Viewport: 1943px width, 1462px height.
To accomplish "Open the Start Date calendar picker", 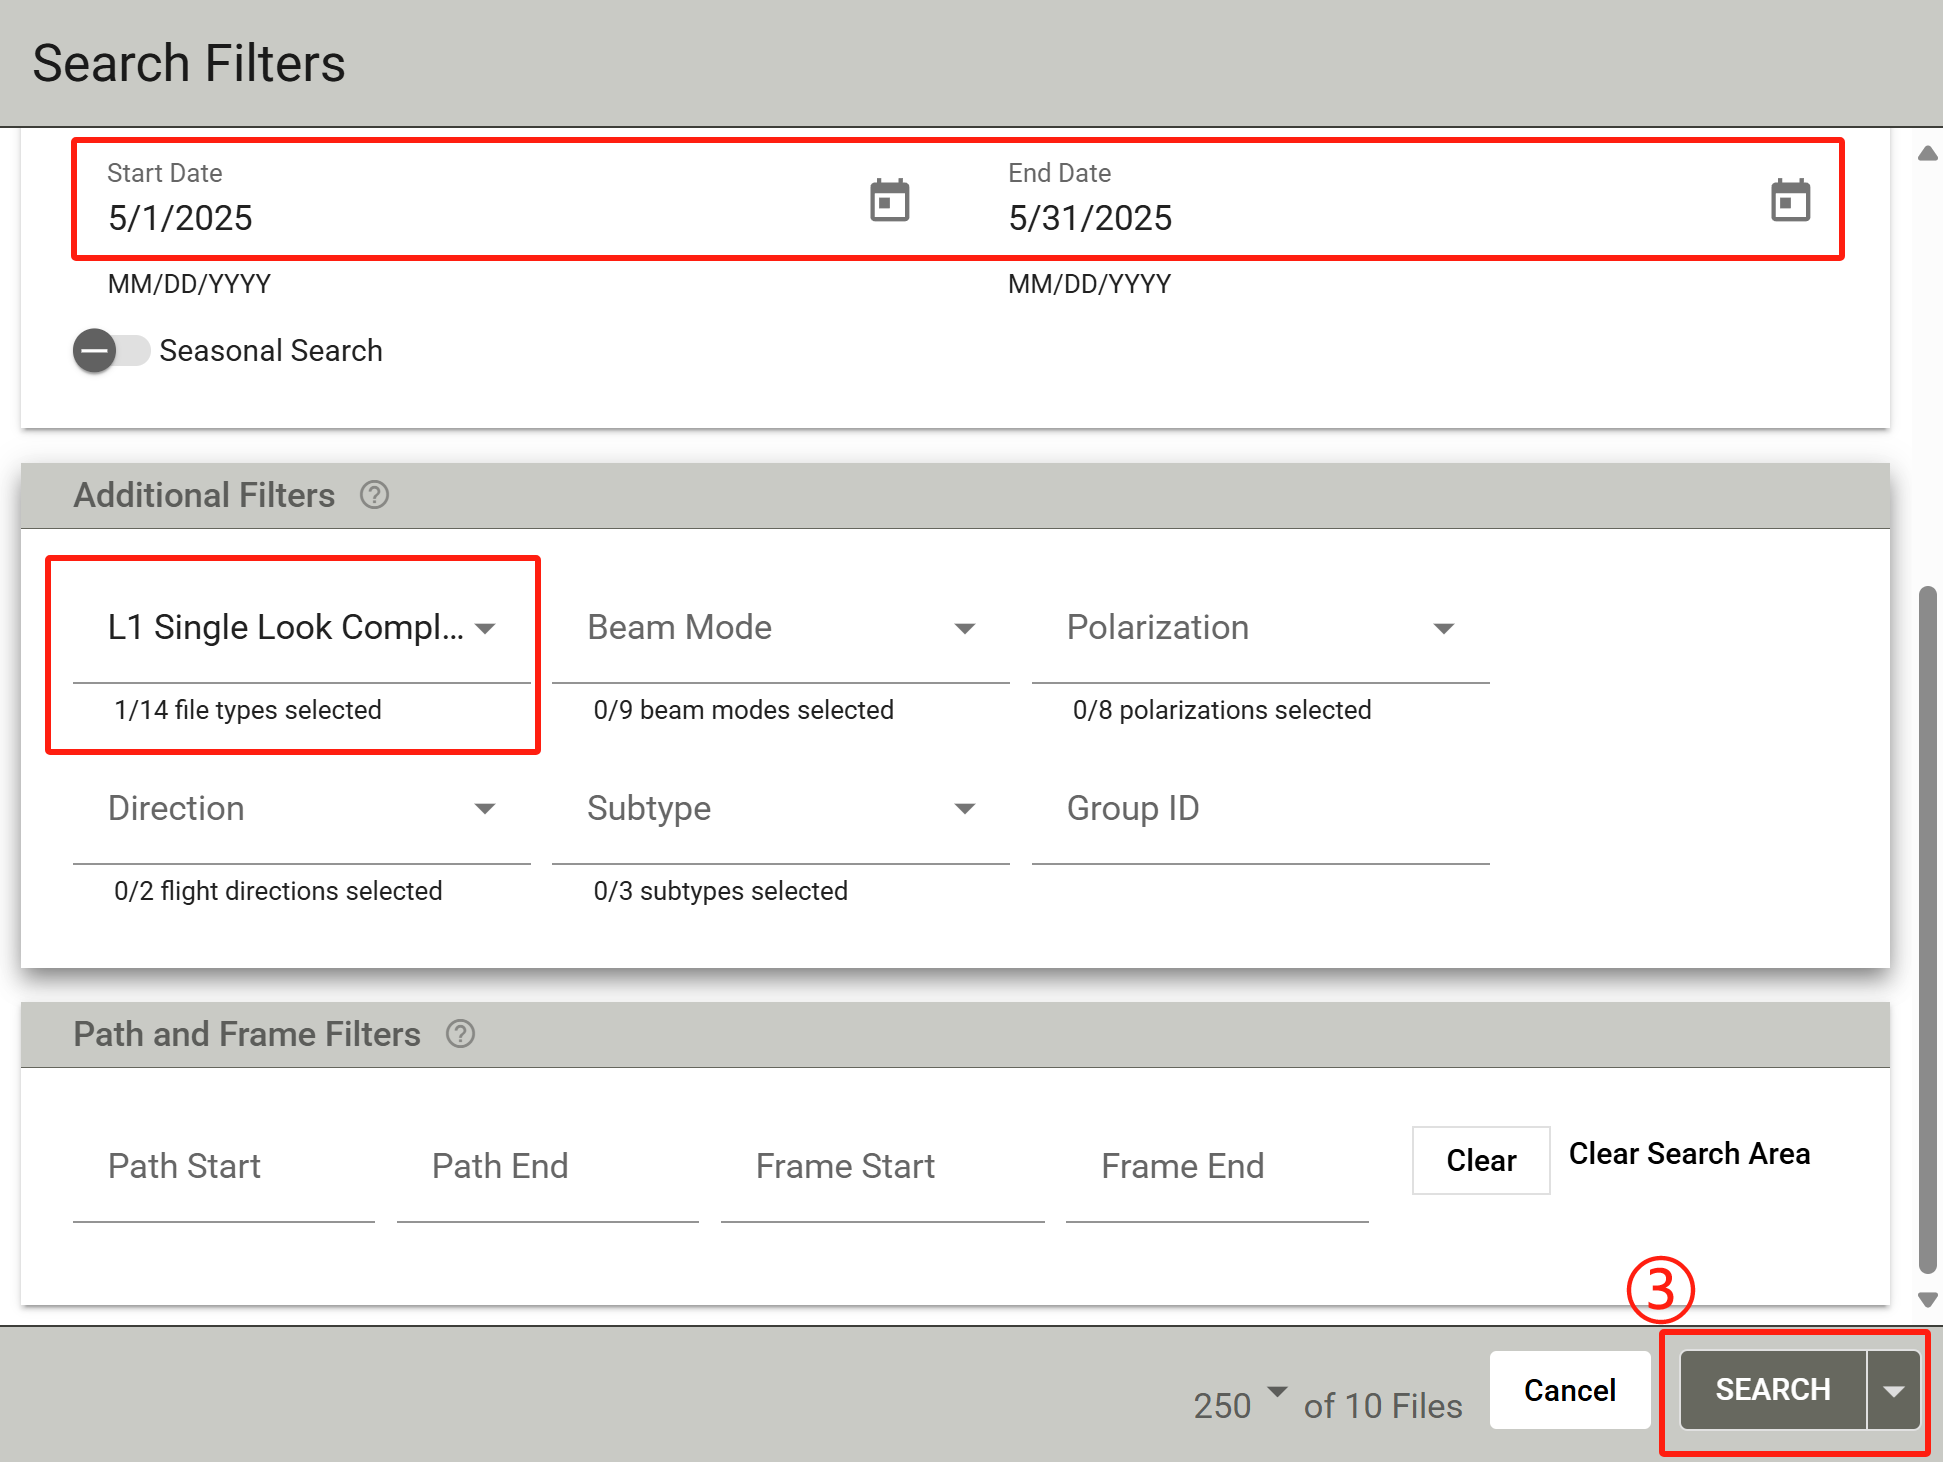I will 889,200.
